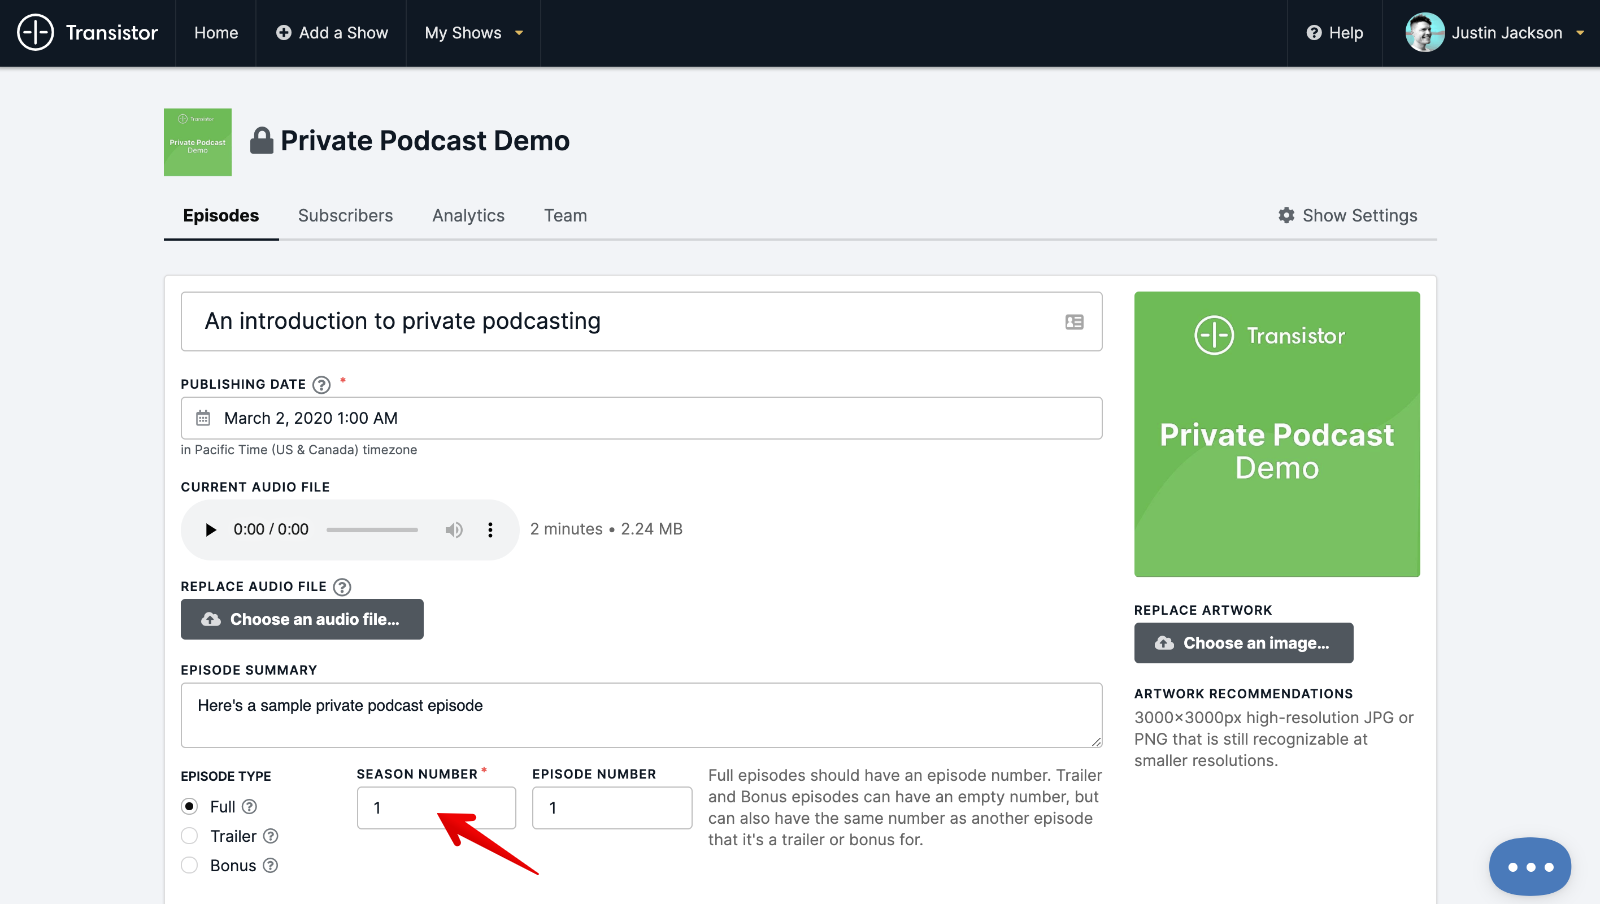The height and width of the screenshot is (904, 1600).
Task: Switch to the Analytics tab
Action: coord(468,216)
